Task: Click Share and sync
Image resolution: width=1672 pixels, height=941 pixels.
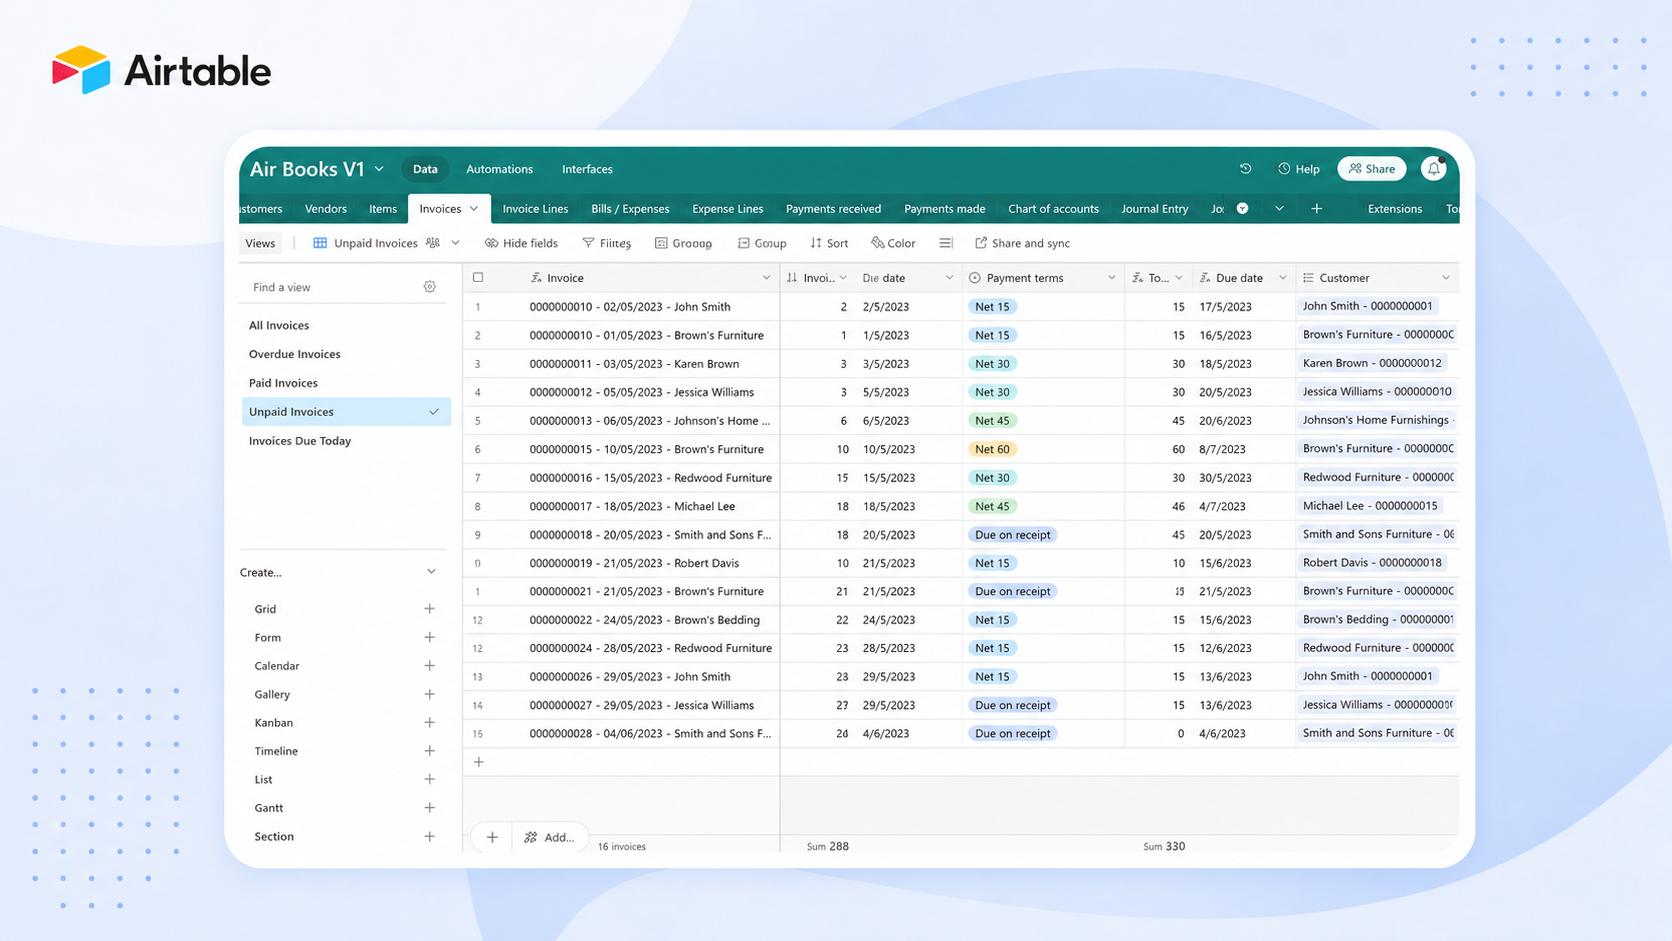Action: coord(1022,243)
